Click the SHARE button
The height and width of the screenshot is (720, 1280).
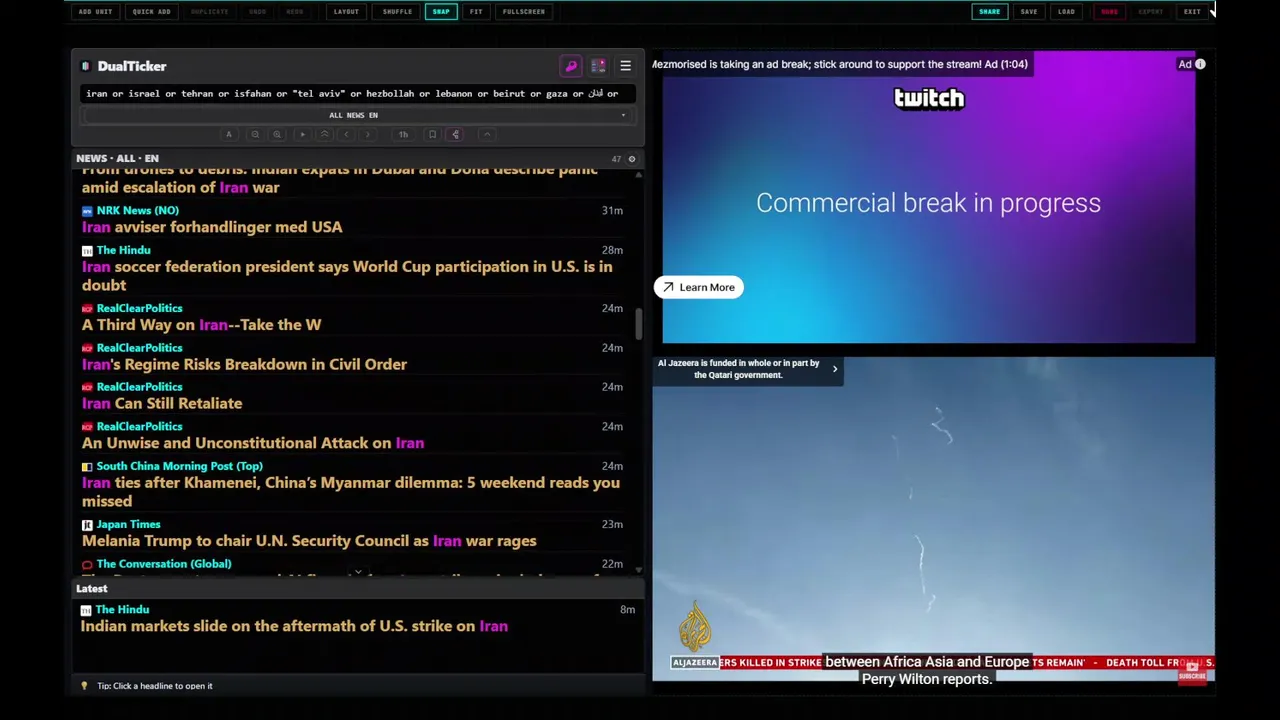click(989, 12)
